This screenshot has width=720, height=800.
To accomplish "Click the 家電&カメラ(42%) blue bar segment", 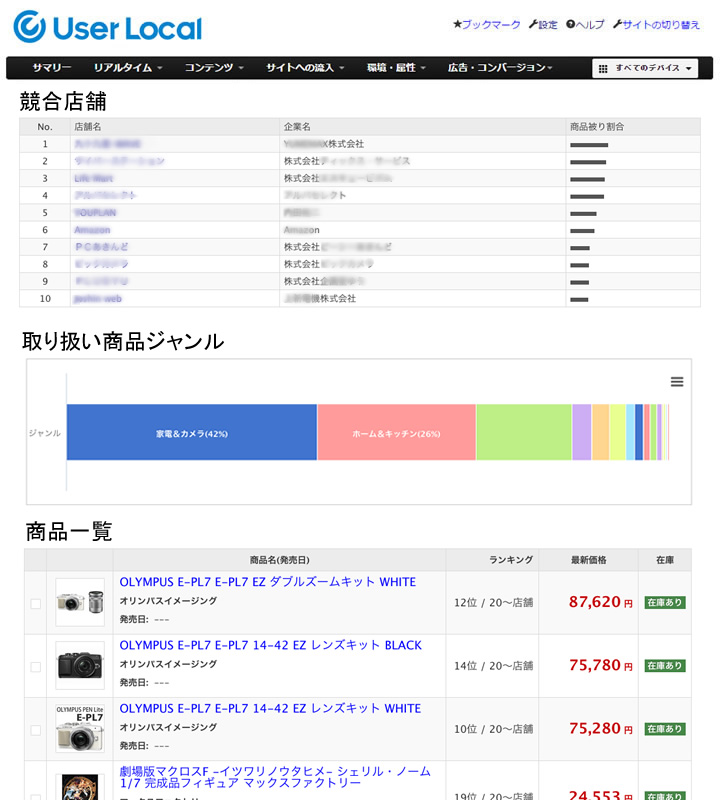I will (192, 433).
